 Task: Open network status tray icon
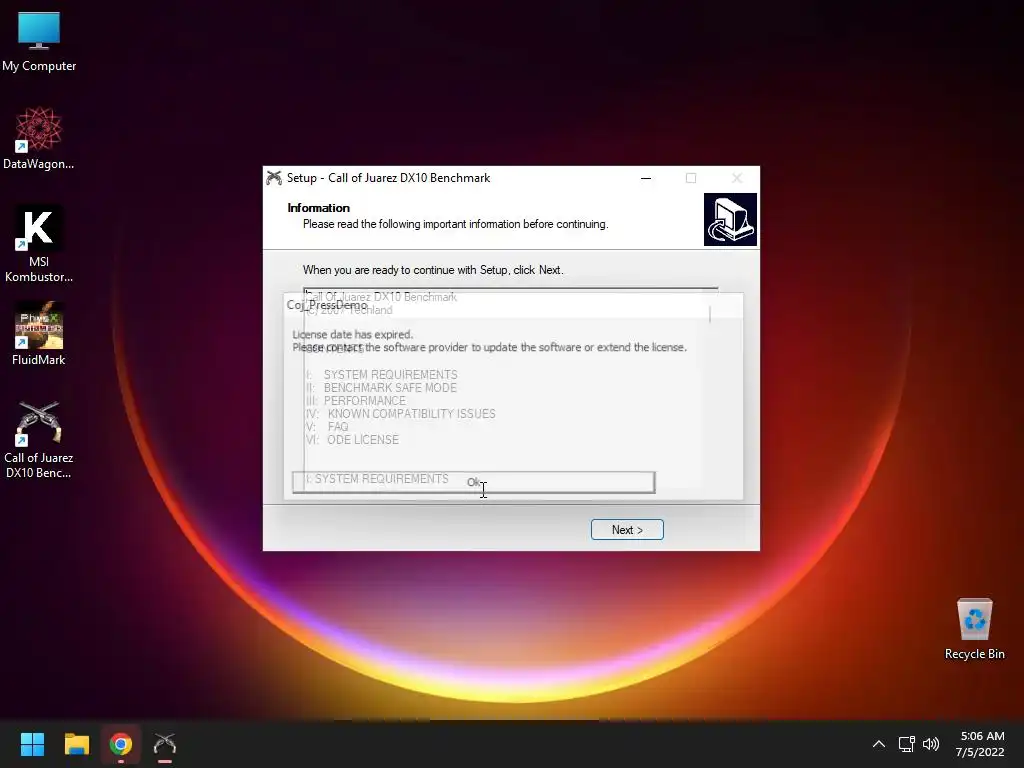(x=906, y=744)
